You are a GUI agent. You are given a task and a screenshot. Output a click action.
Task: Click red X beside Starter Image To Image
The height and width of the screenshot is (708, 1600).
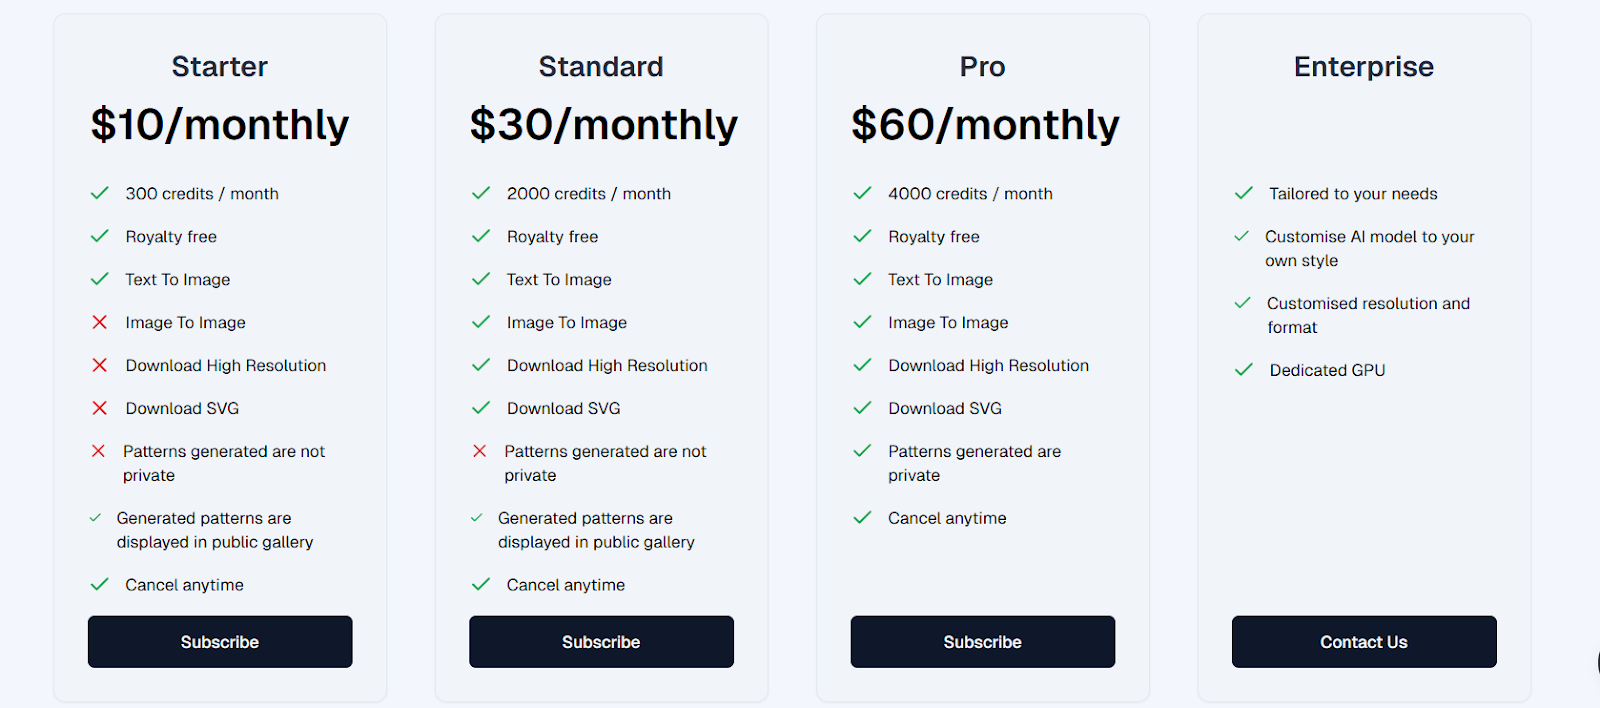[100, 322]
